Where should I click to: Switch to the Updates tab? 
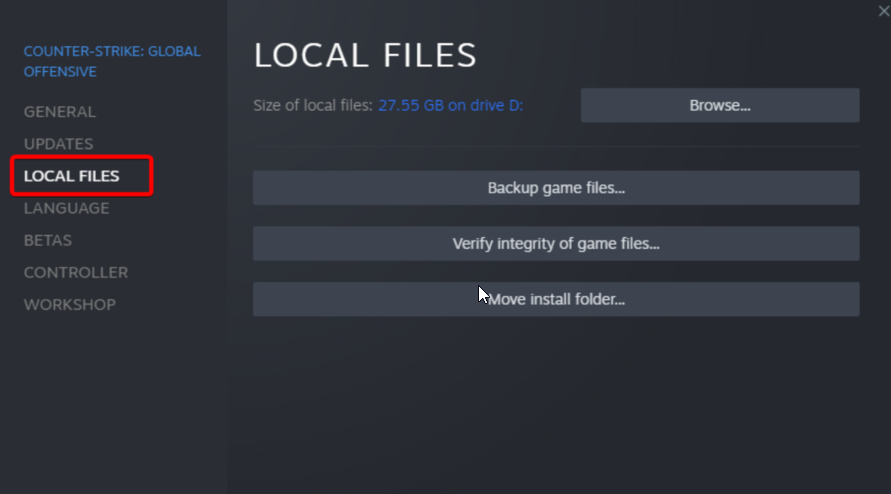click(x=59, y=144)
